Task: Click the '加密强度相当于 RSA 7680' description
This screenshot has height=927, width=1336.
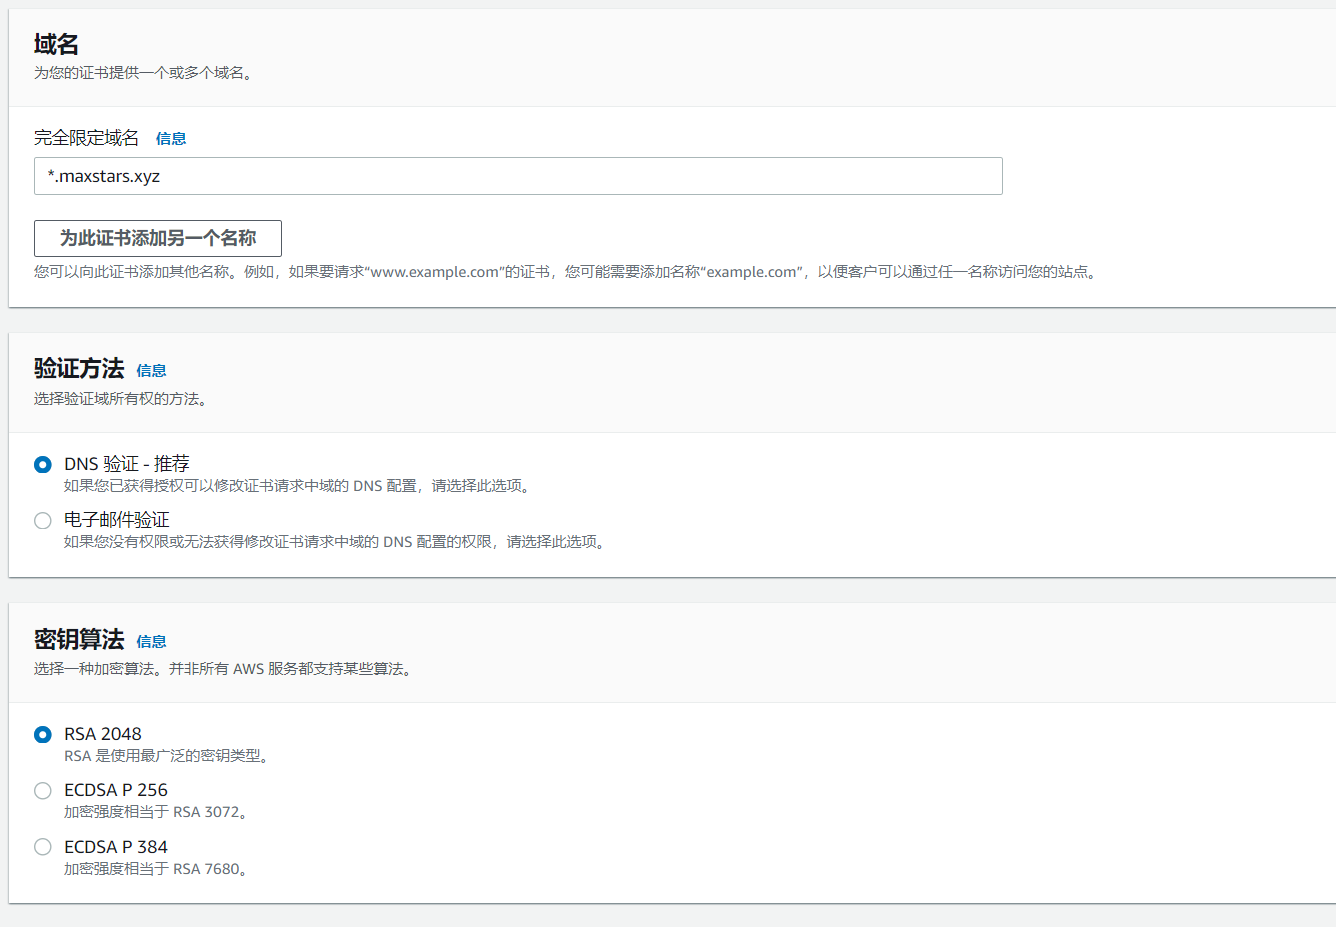Action: pyautogui.click(x=156, y=869)
